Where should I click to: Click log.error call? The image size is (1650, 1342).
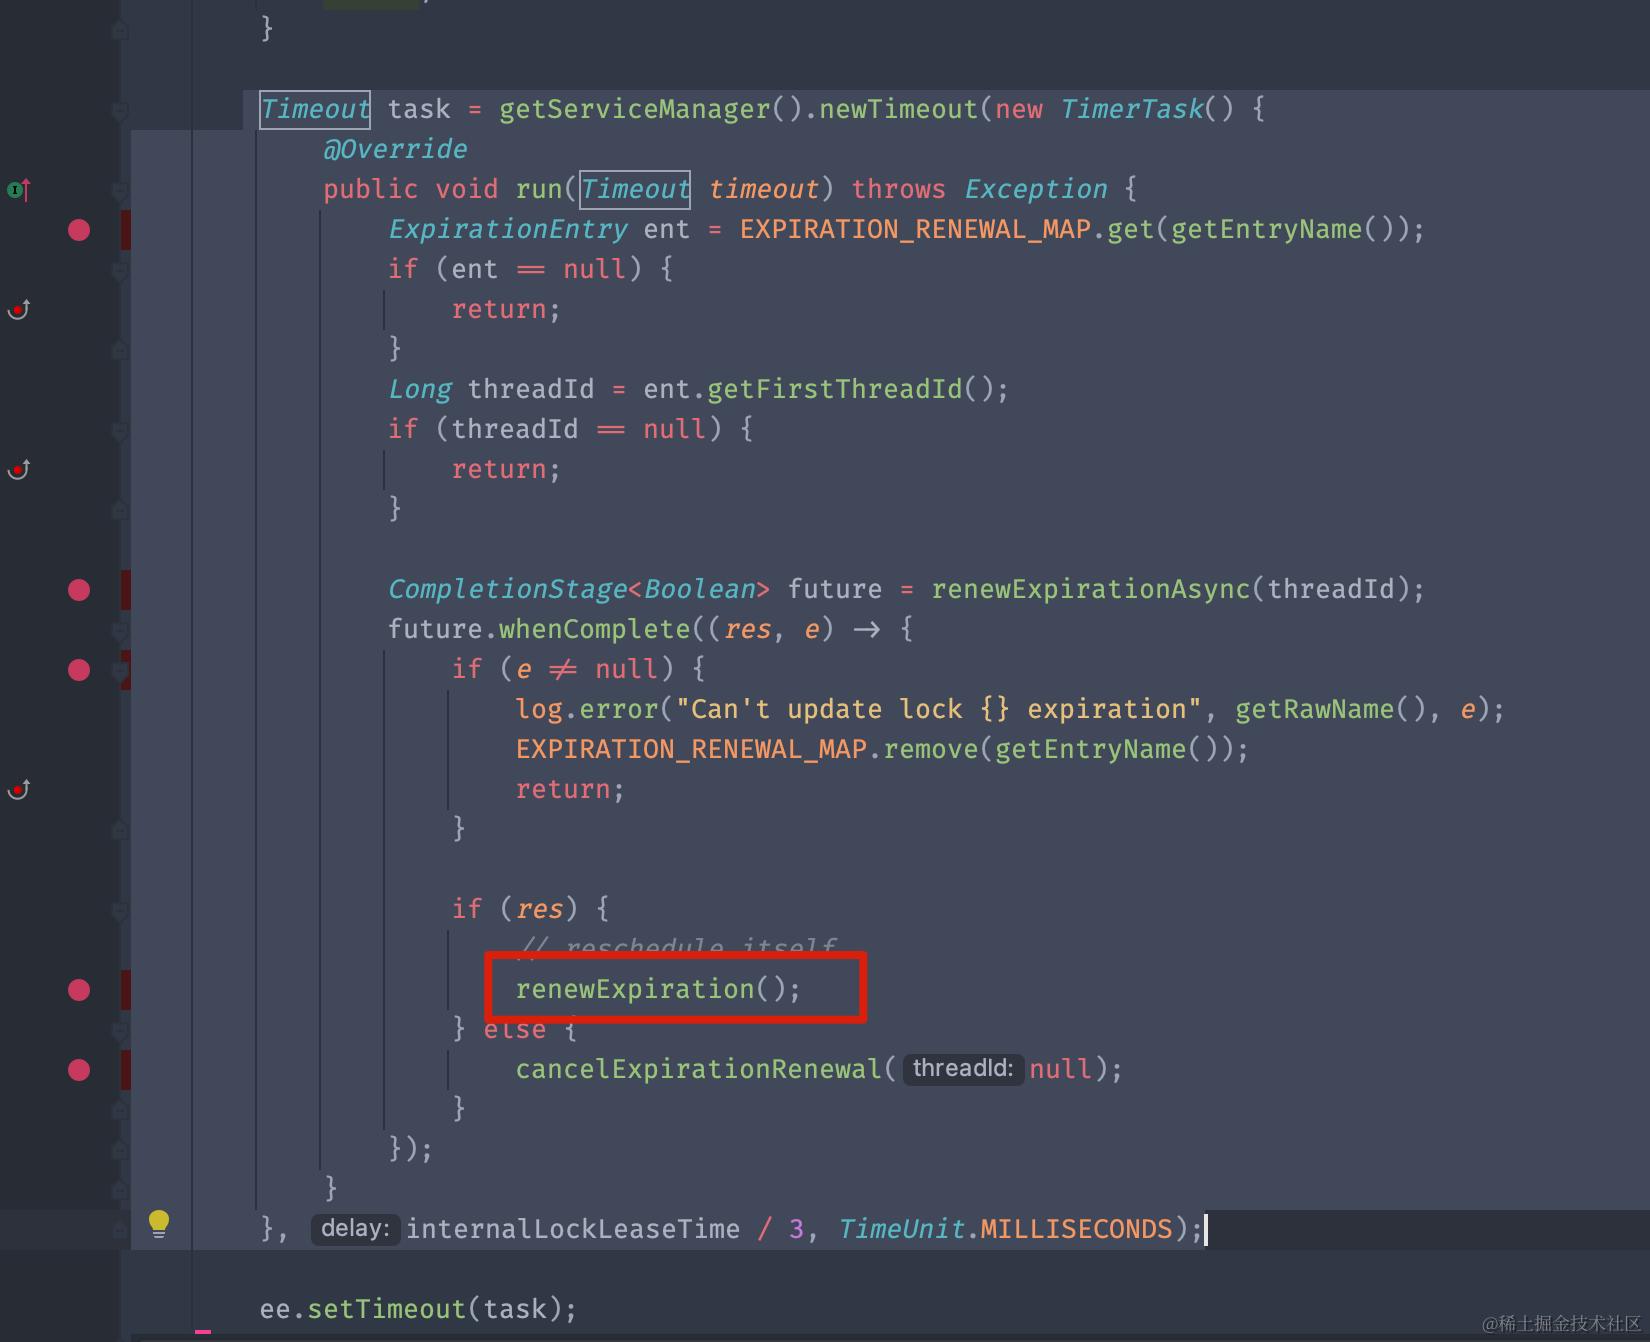[x=586, y=709]
